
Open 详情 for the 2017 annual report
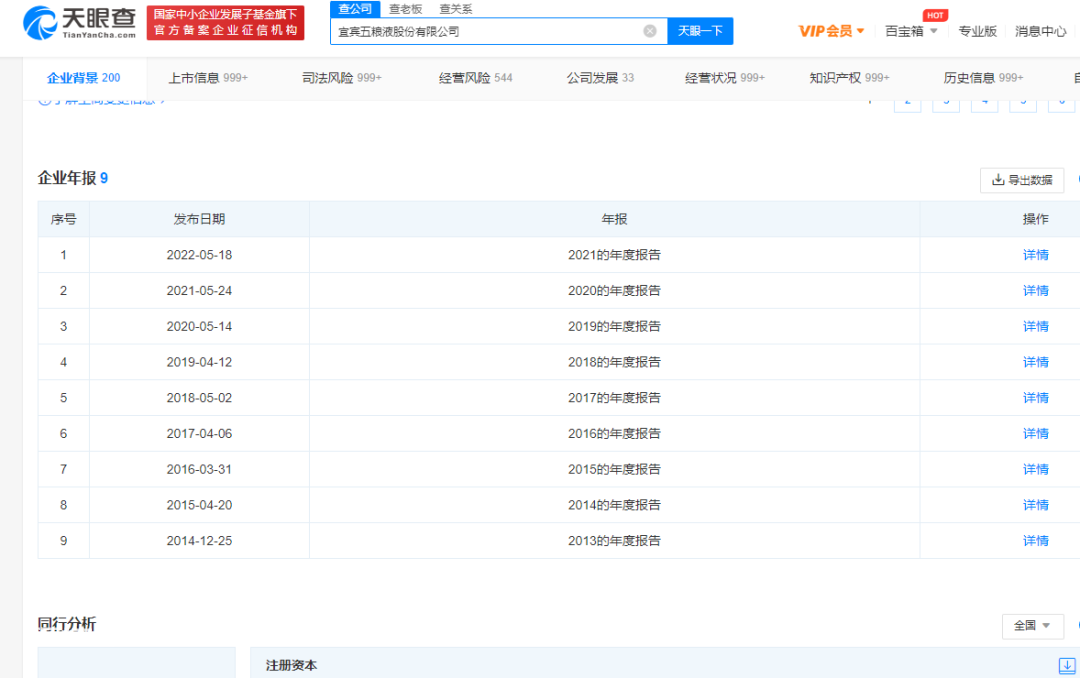point(1035,398)
